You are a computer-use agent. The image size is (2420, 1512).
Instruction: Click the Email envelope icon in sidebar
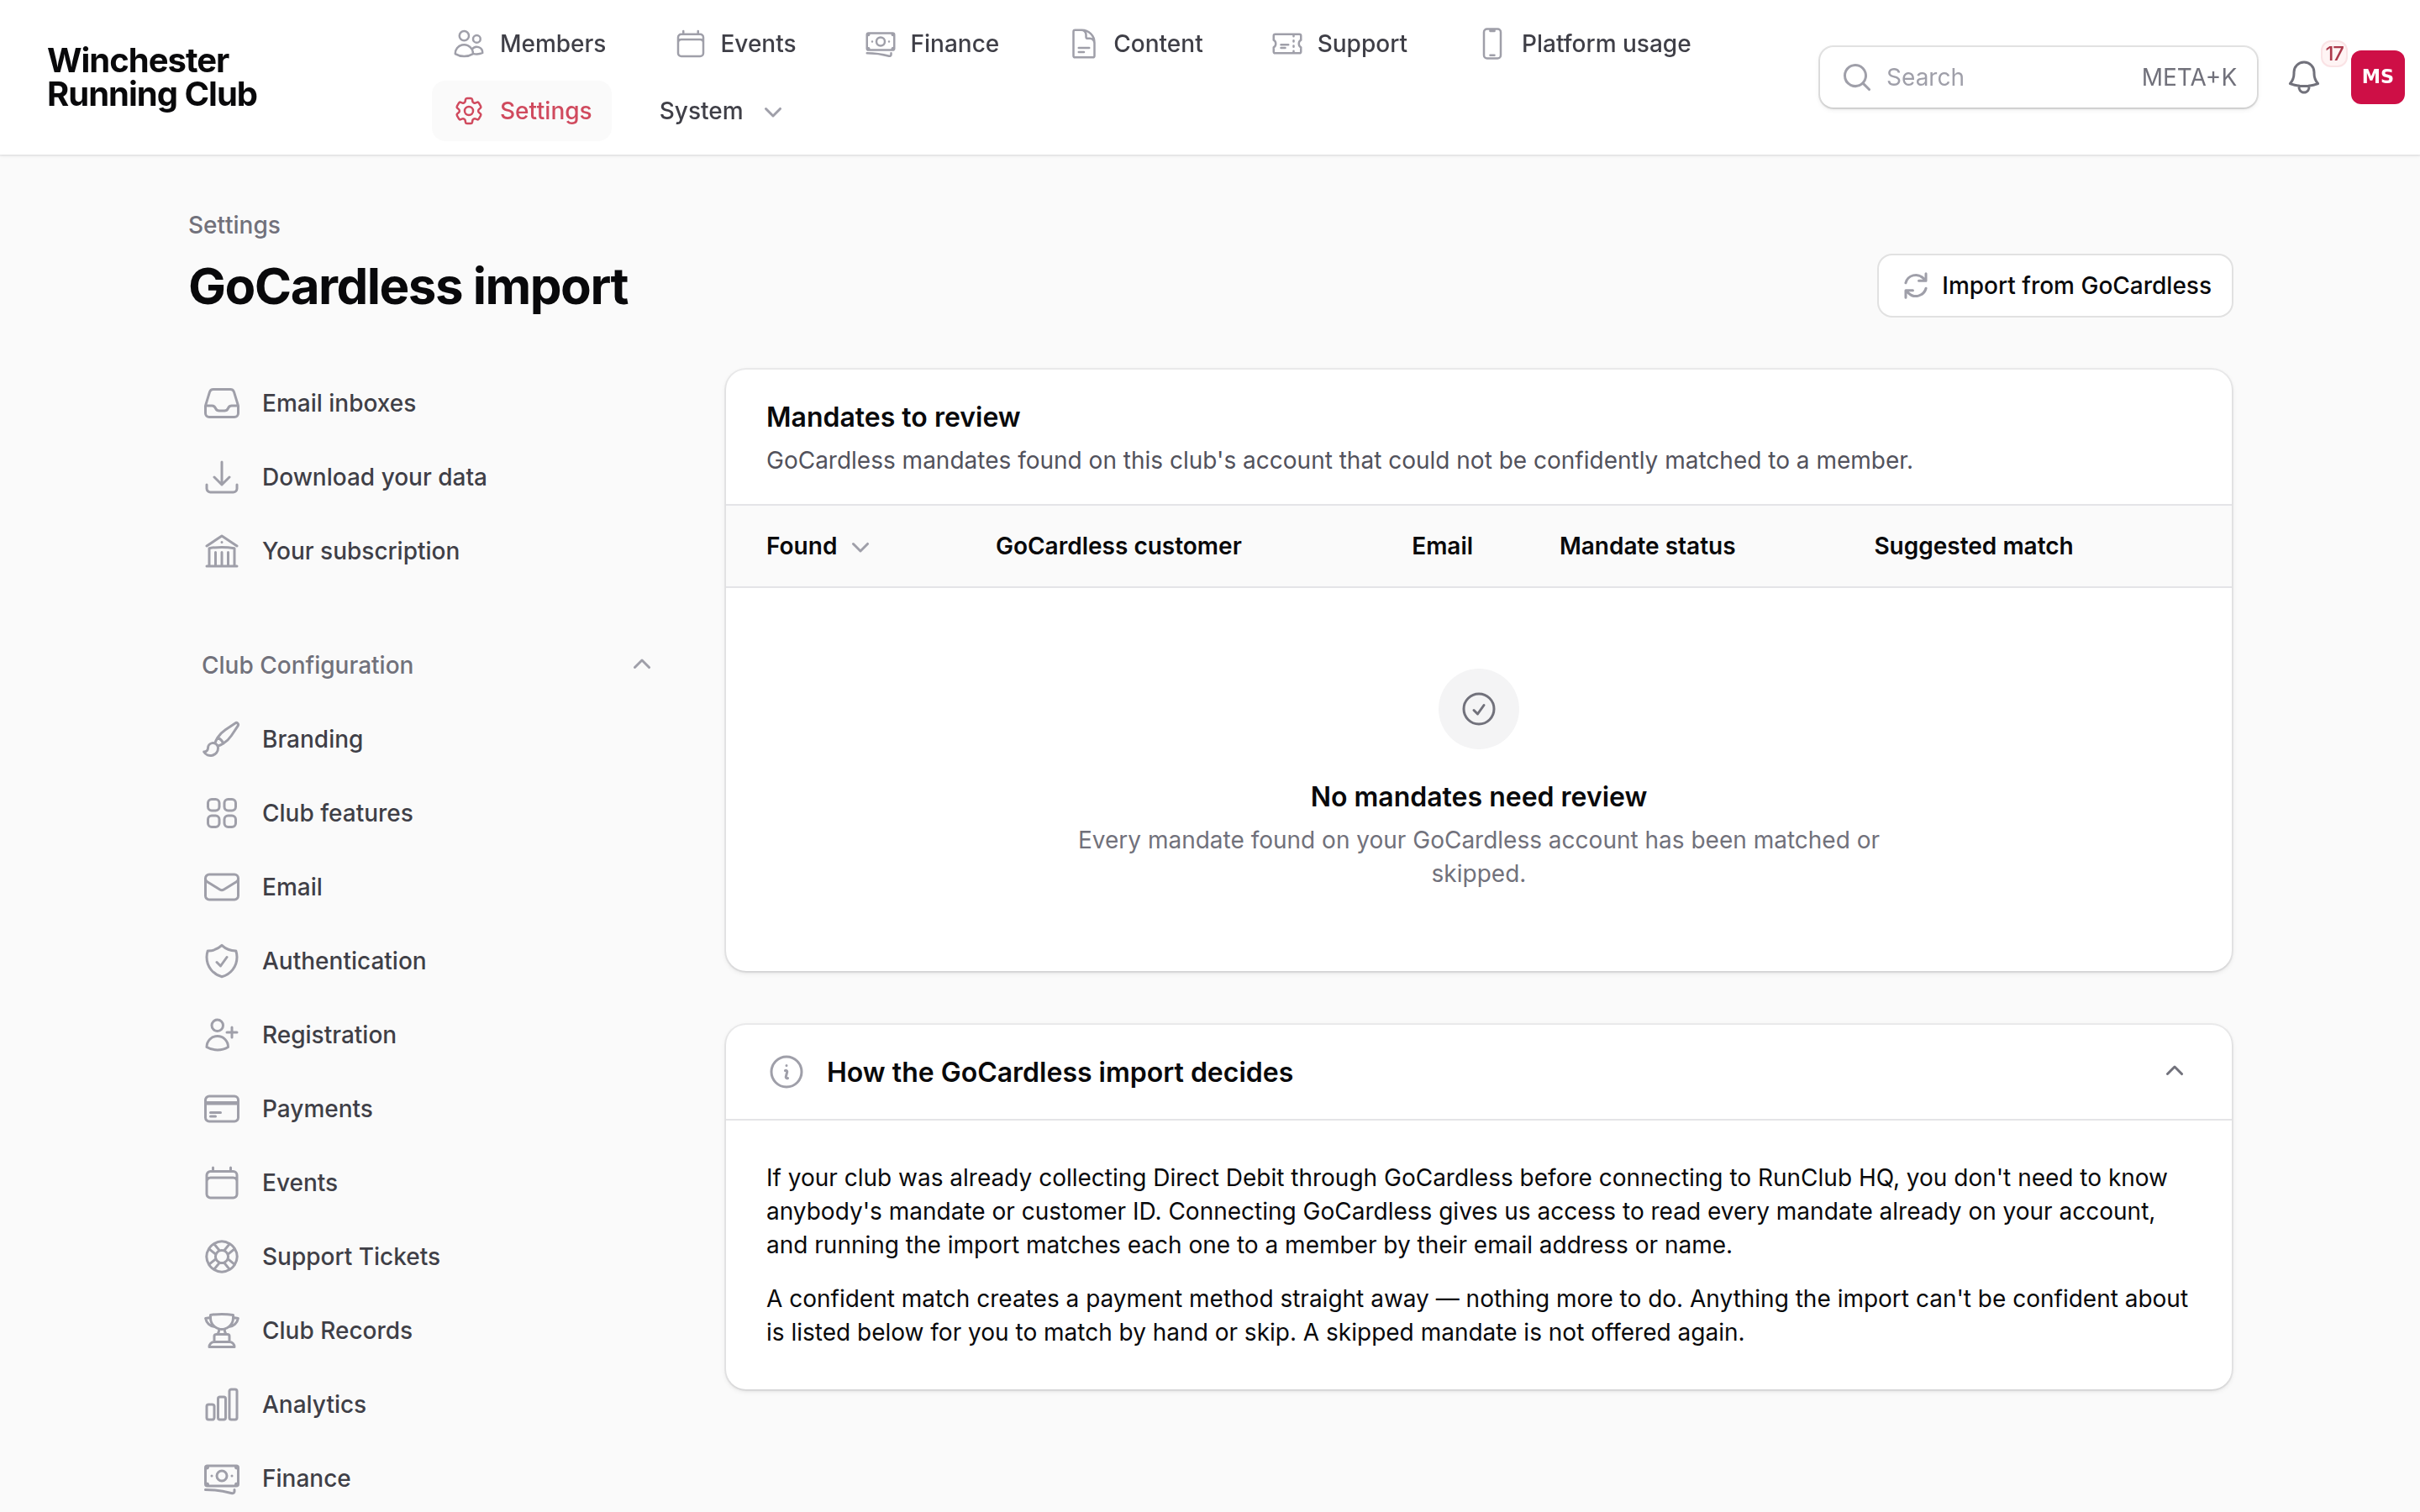(x=222, y=887)
